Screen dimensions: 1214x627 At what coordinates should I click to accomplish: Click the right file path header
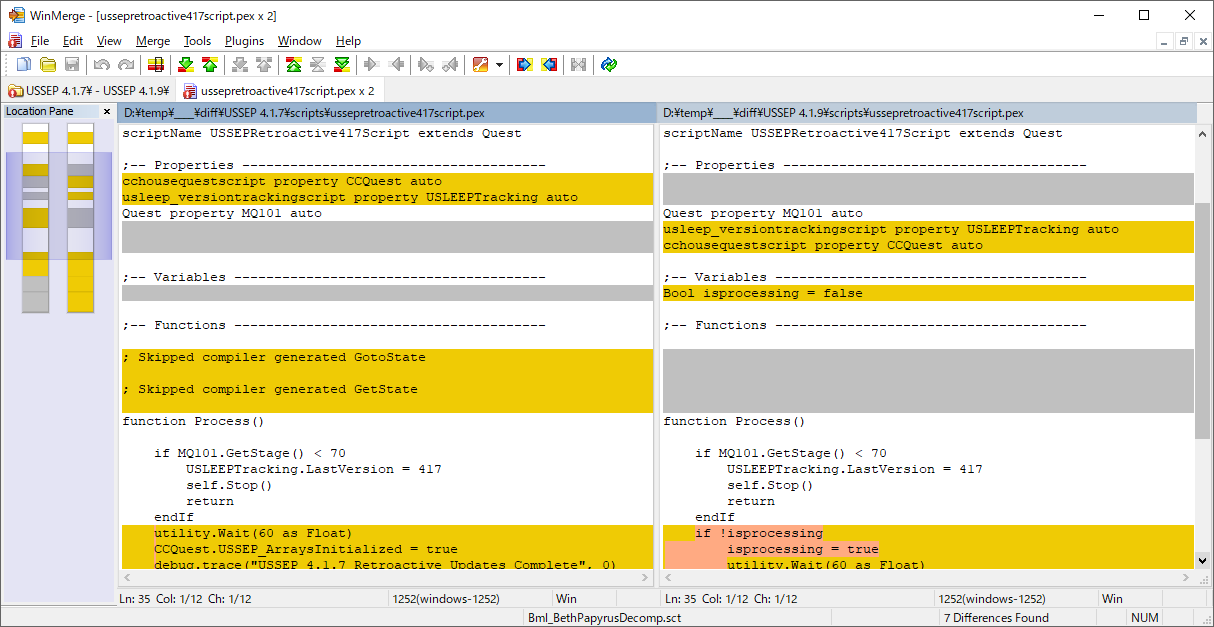[926, 113]
